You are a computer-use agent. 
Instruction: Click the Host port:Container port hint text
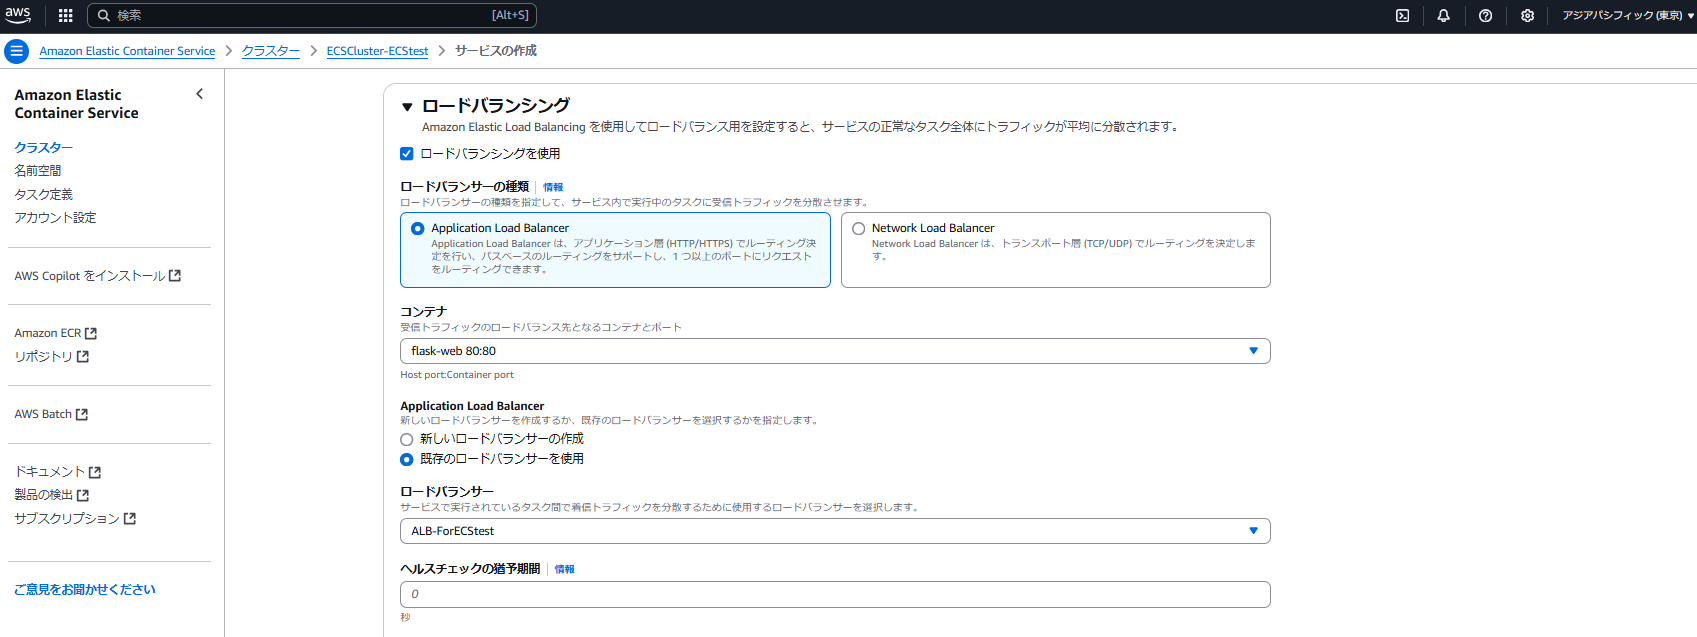[x=457, y=375]
